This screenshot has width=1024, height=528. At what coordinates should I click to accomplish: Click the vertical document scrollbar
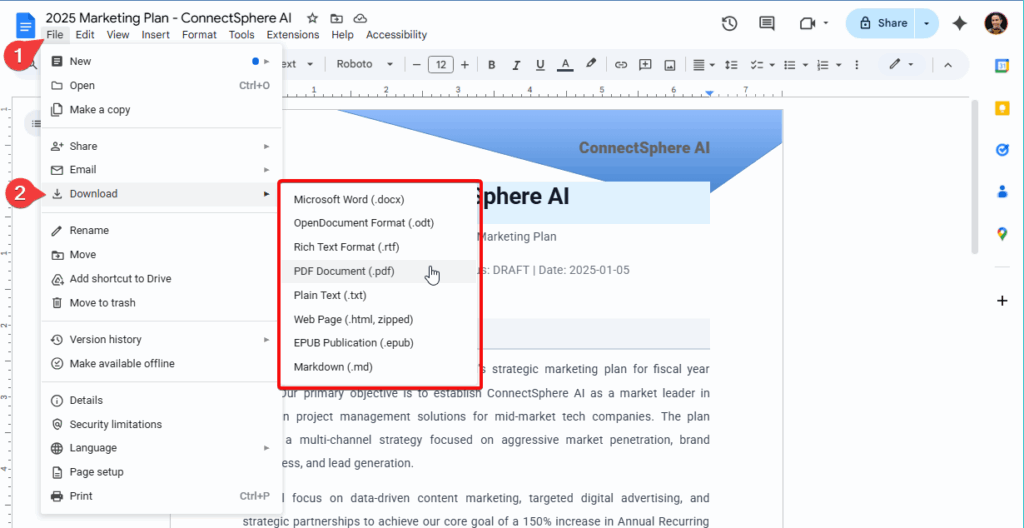pyautogui.click(x=975, y=176)
